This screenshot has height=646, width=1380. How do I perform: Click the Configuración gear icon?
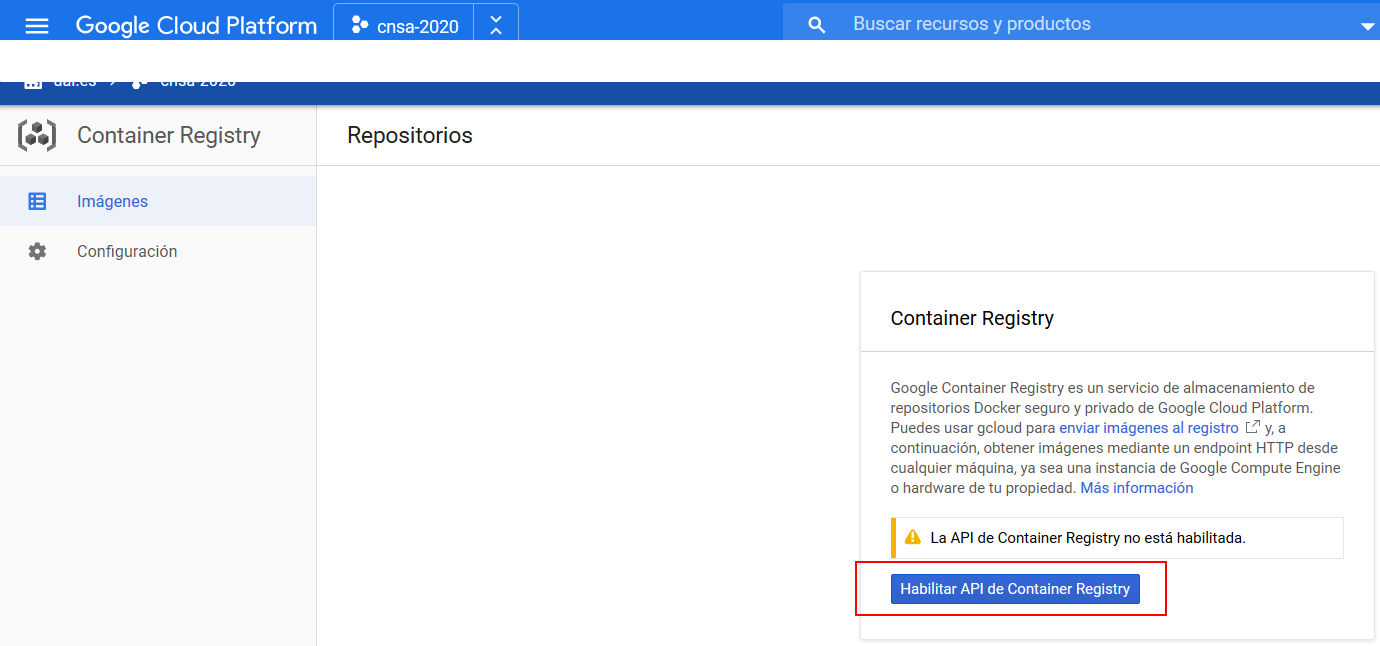[37, 251]
